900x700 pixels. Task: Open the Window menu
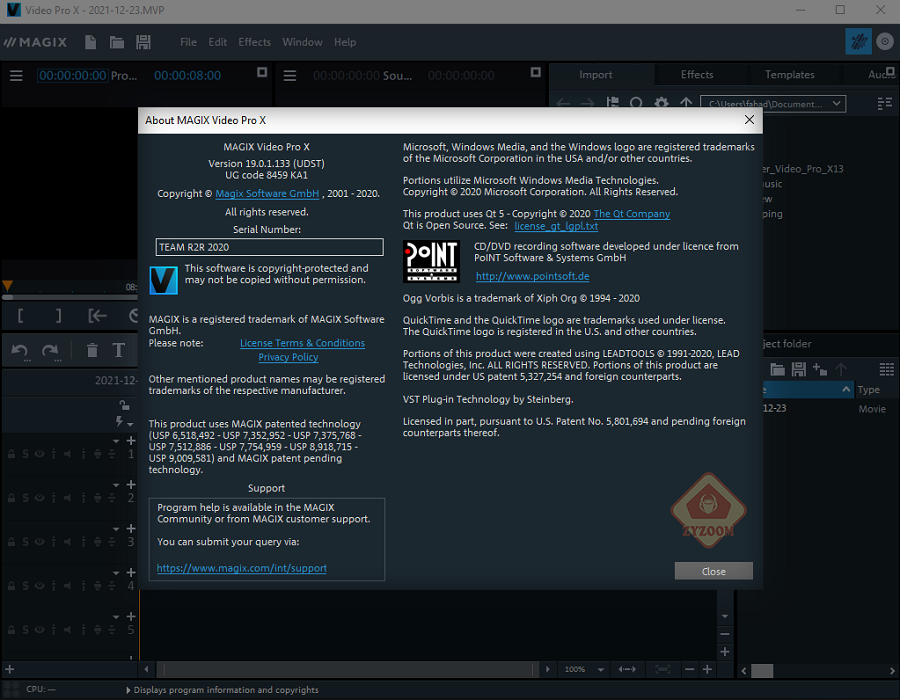302,42
